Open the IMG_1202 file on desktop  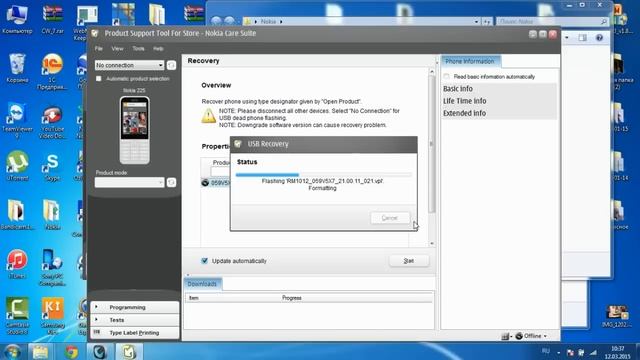coord(617,316)
